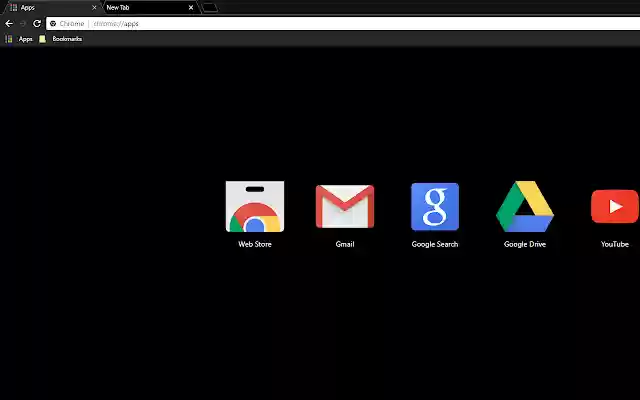Viewport: 640px width, 400px height.
Task: Open a new tab with the new-tab button
Action: (210, 7)
